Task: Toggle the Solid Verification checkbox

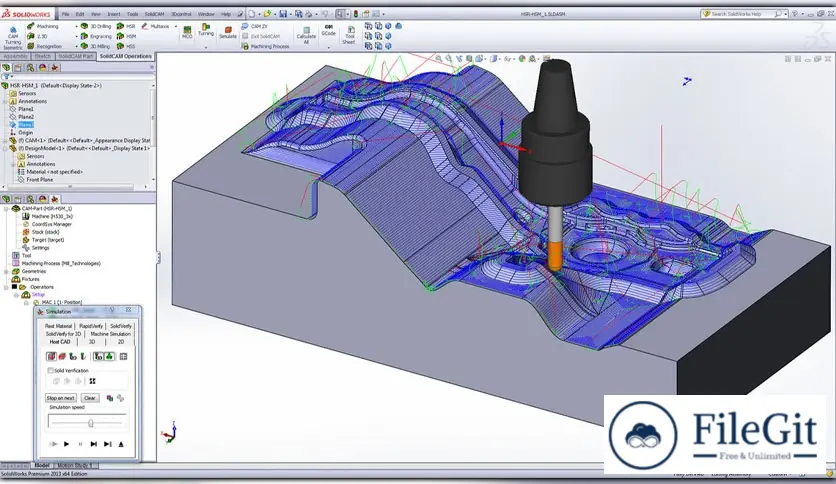Action: pyautogui.click(x=51, y=370)
